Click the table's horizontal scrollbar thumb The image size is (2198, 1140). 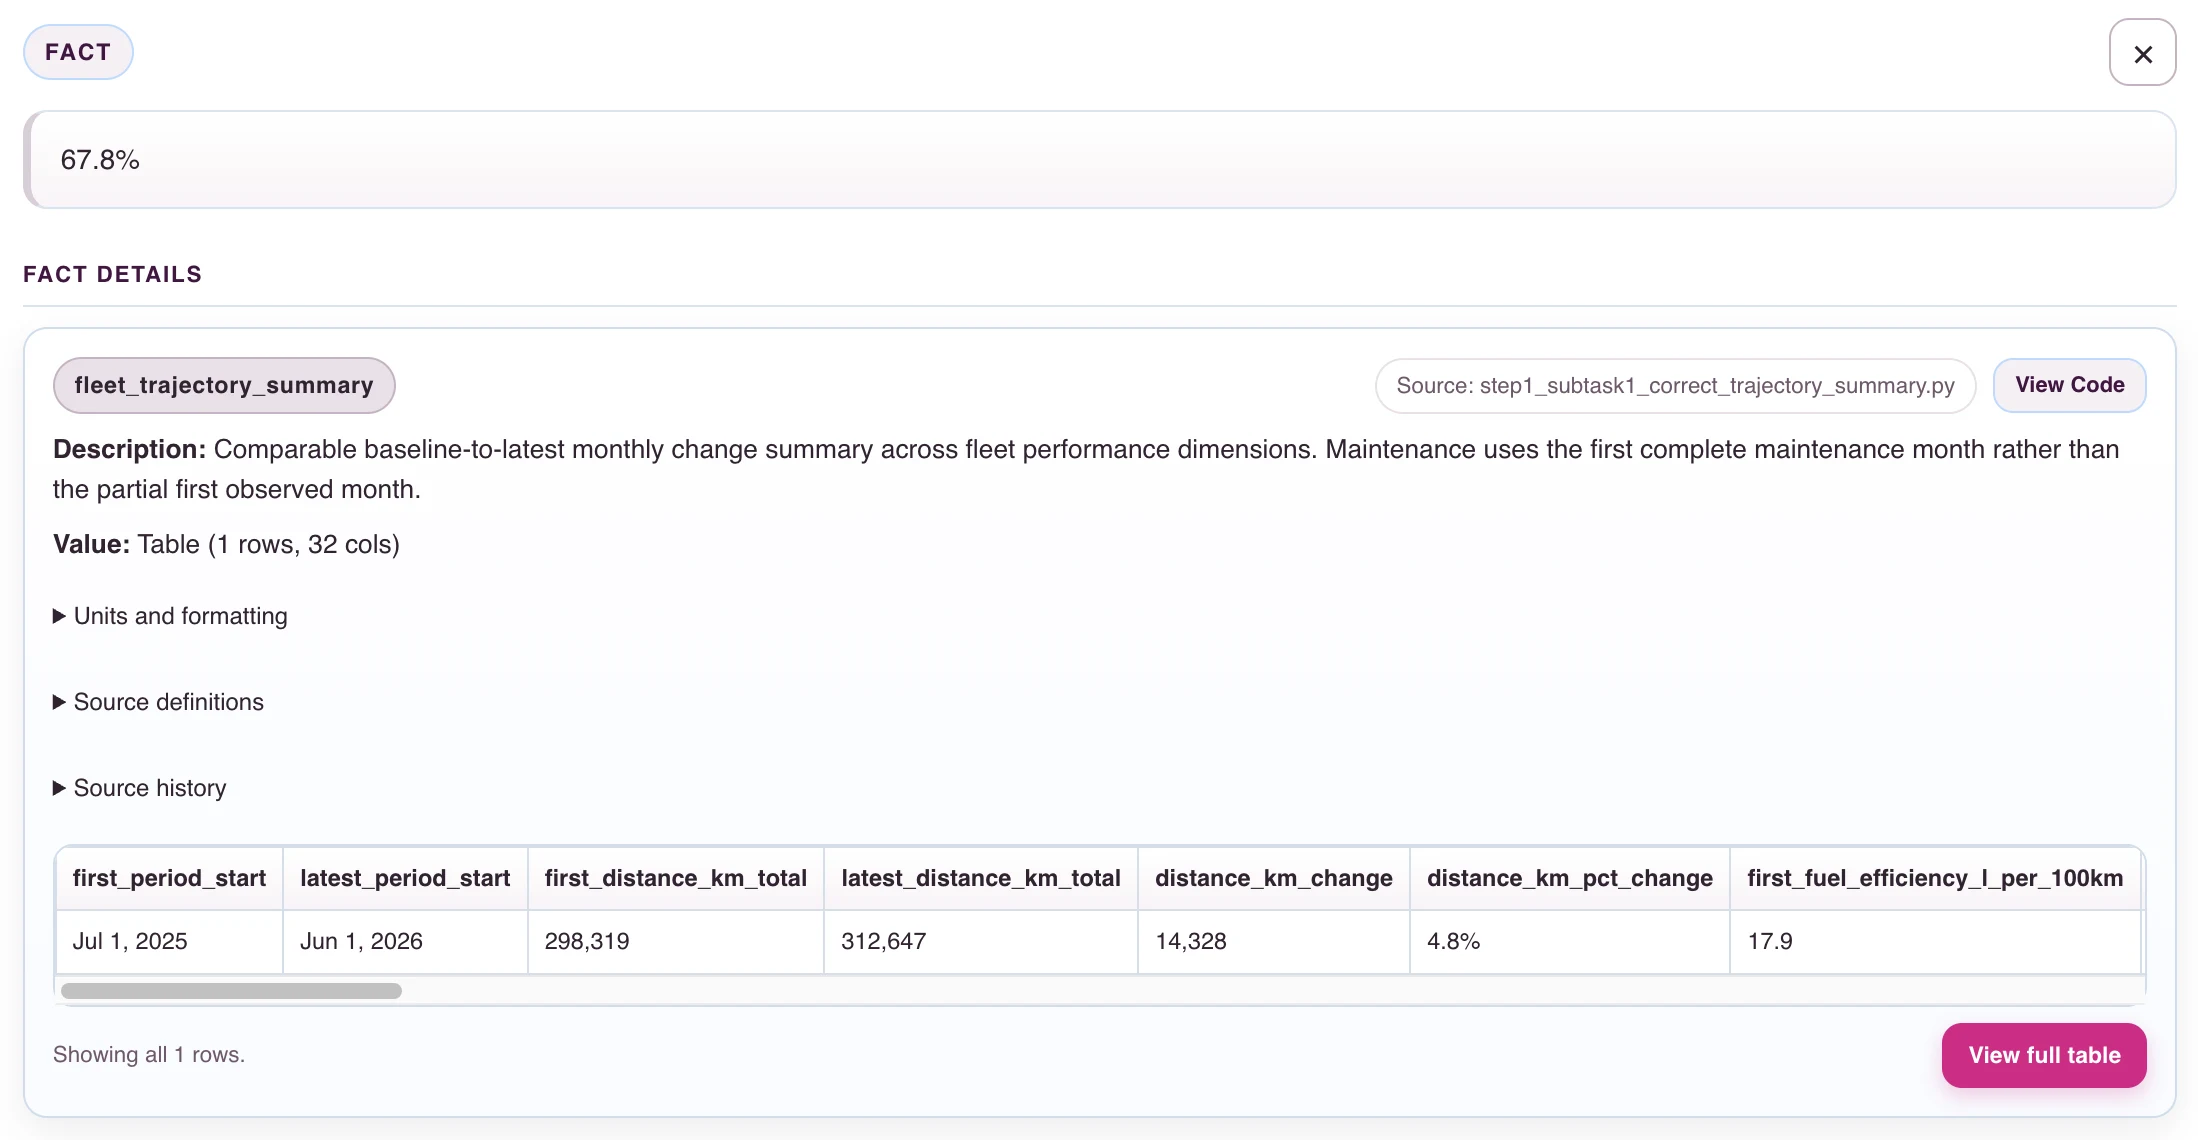coord(231,991)
